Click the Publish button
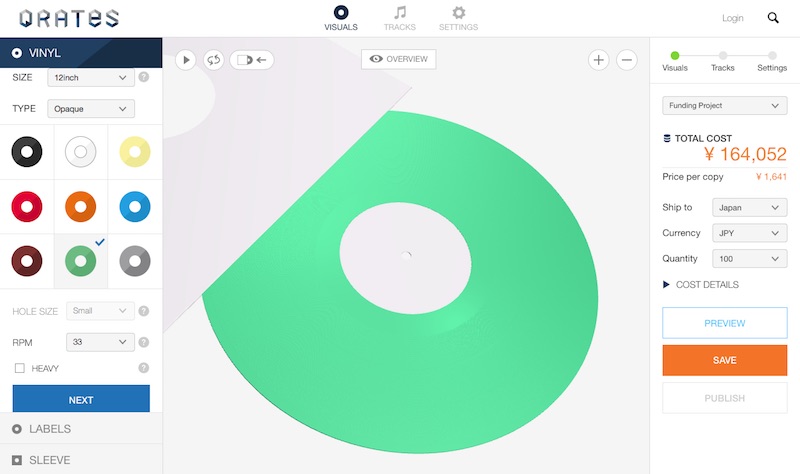 (x=724, y=398)
